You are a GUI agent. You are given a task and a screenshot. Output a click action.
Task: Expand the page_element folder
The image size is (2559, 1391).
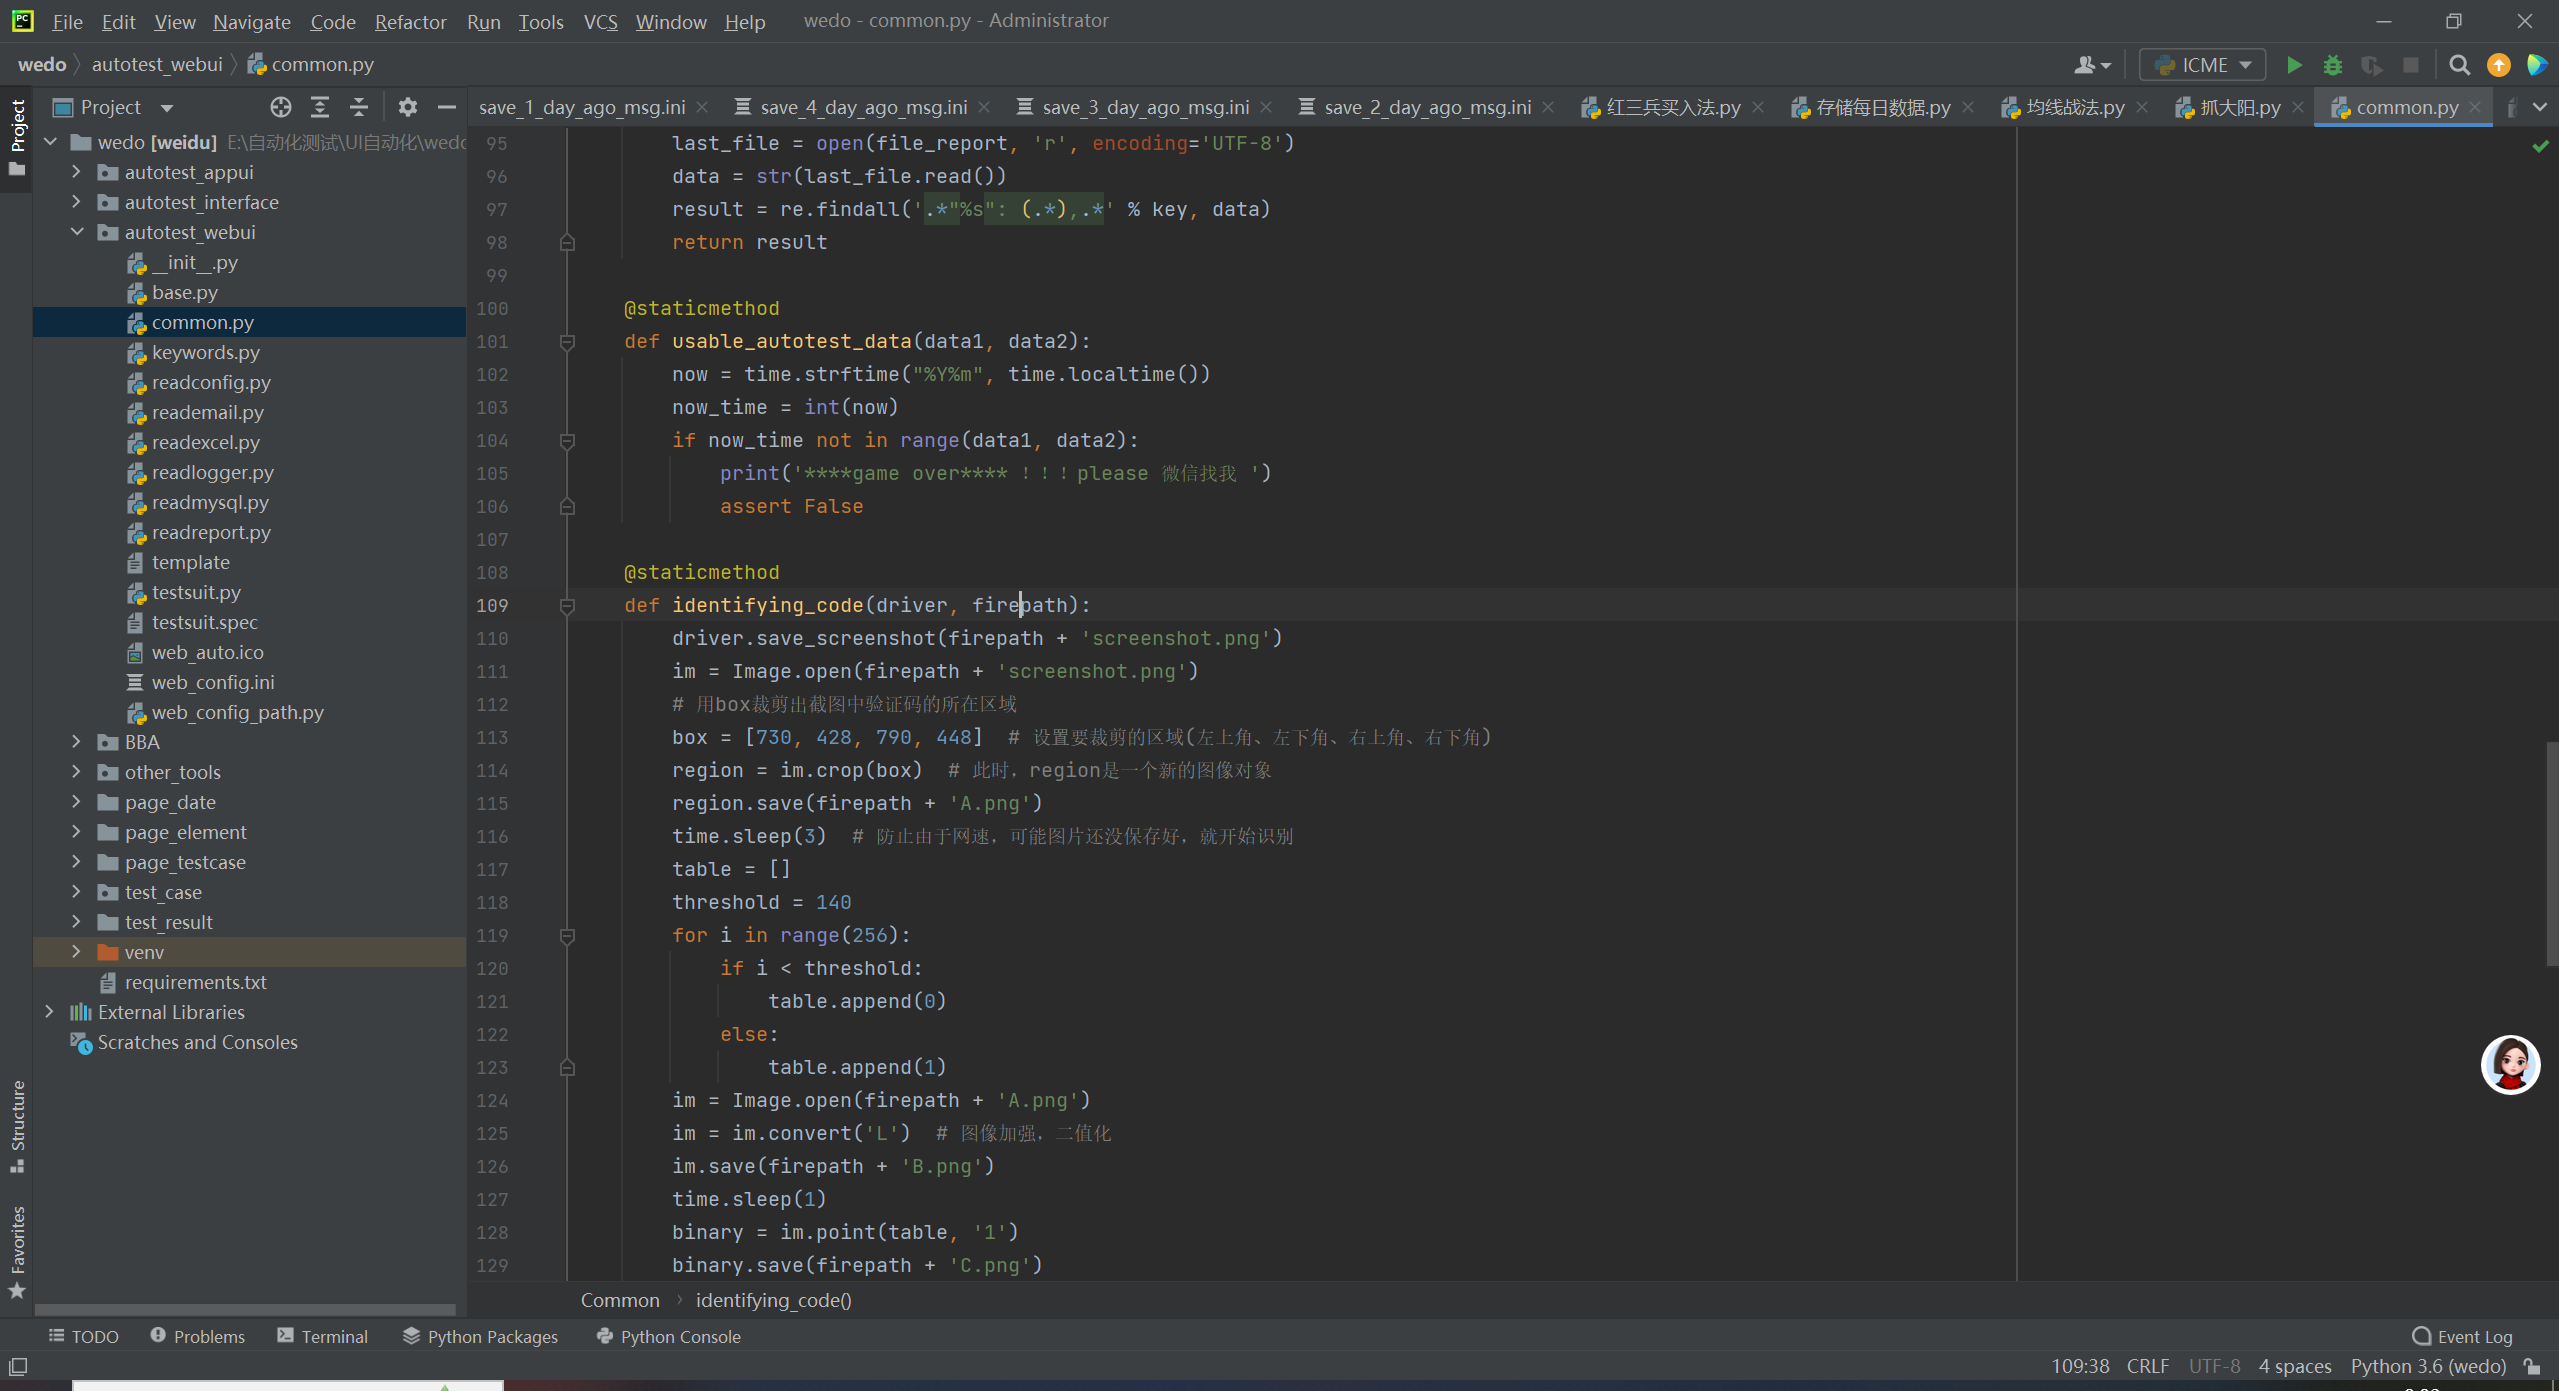76,832
